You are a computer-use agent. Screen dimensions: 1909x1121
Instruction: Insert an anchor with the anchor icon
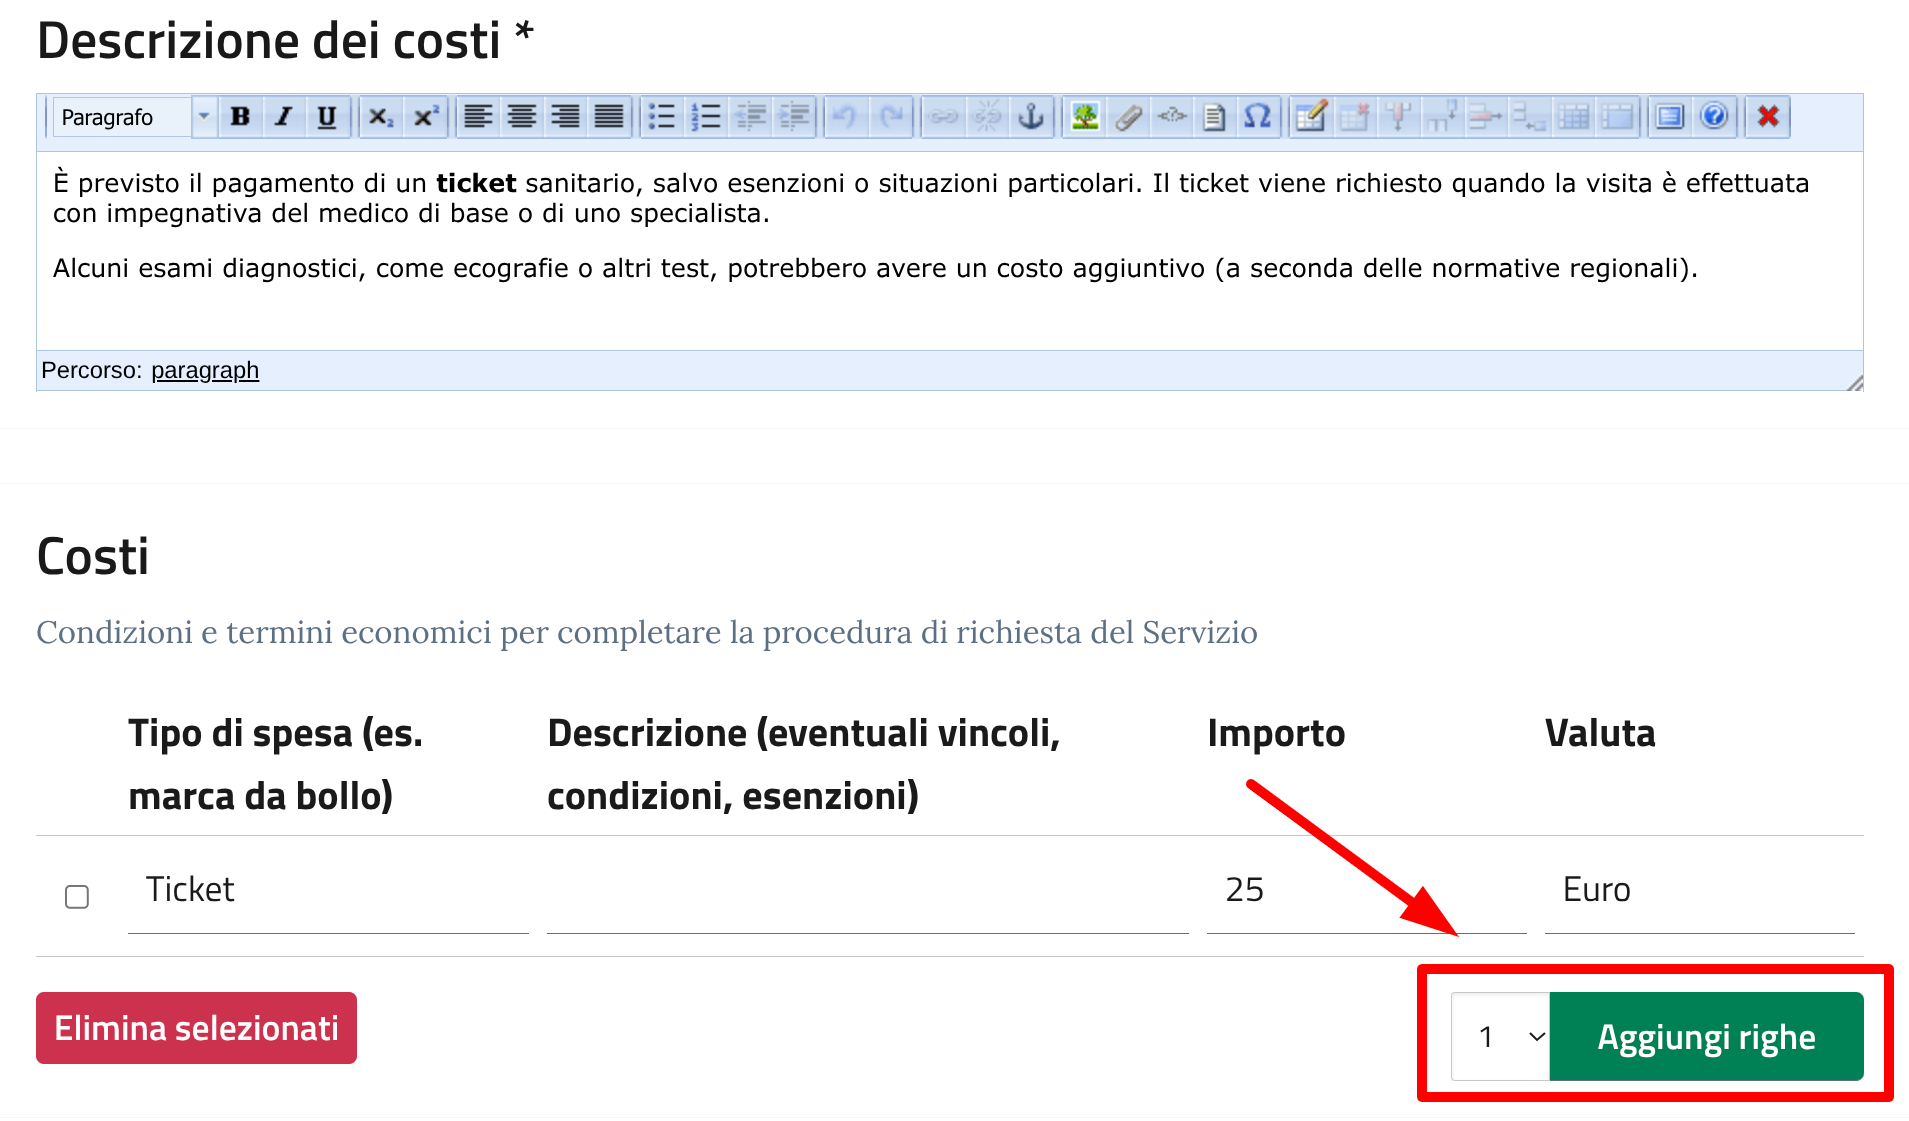click(x=1030, y=117)
